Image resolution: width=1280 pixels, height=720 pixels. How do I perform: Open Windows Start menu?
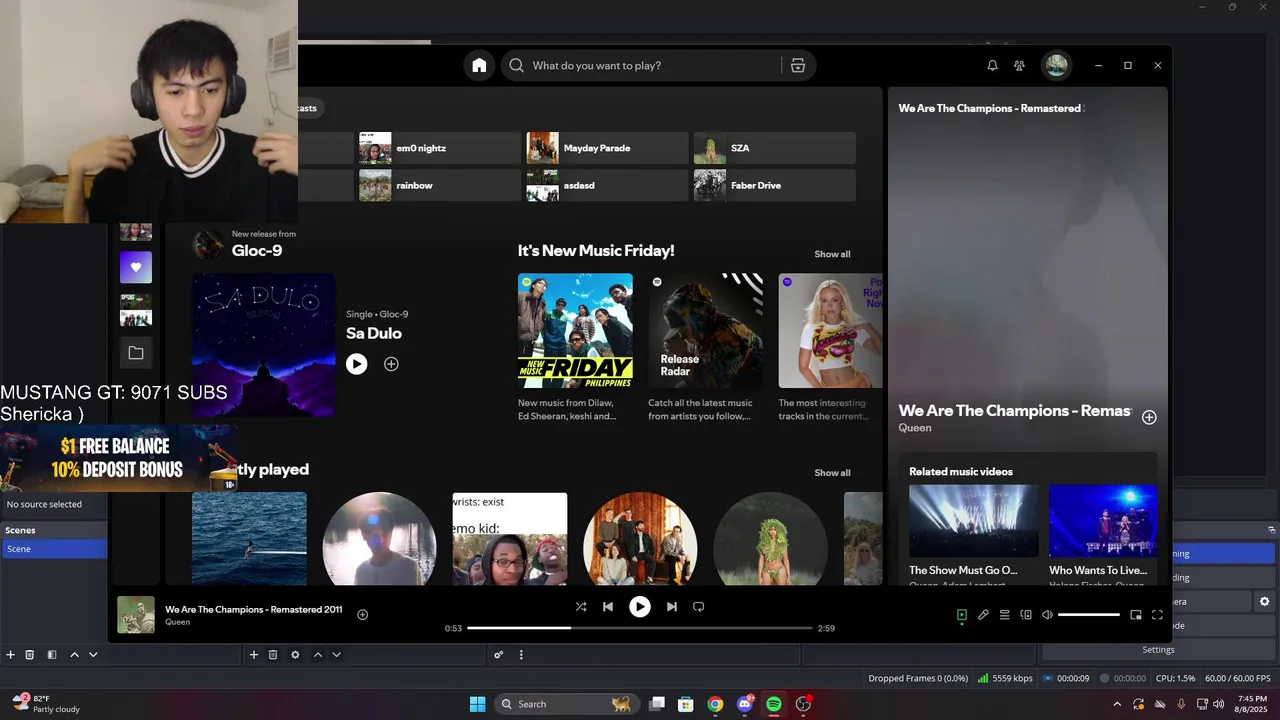tap(478, 704)
